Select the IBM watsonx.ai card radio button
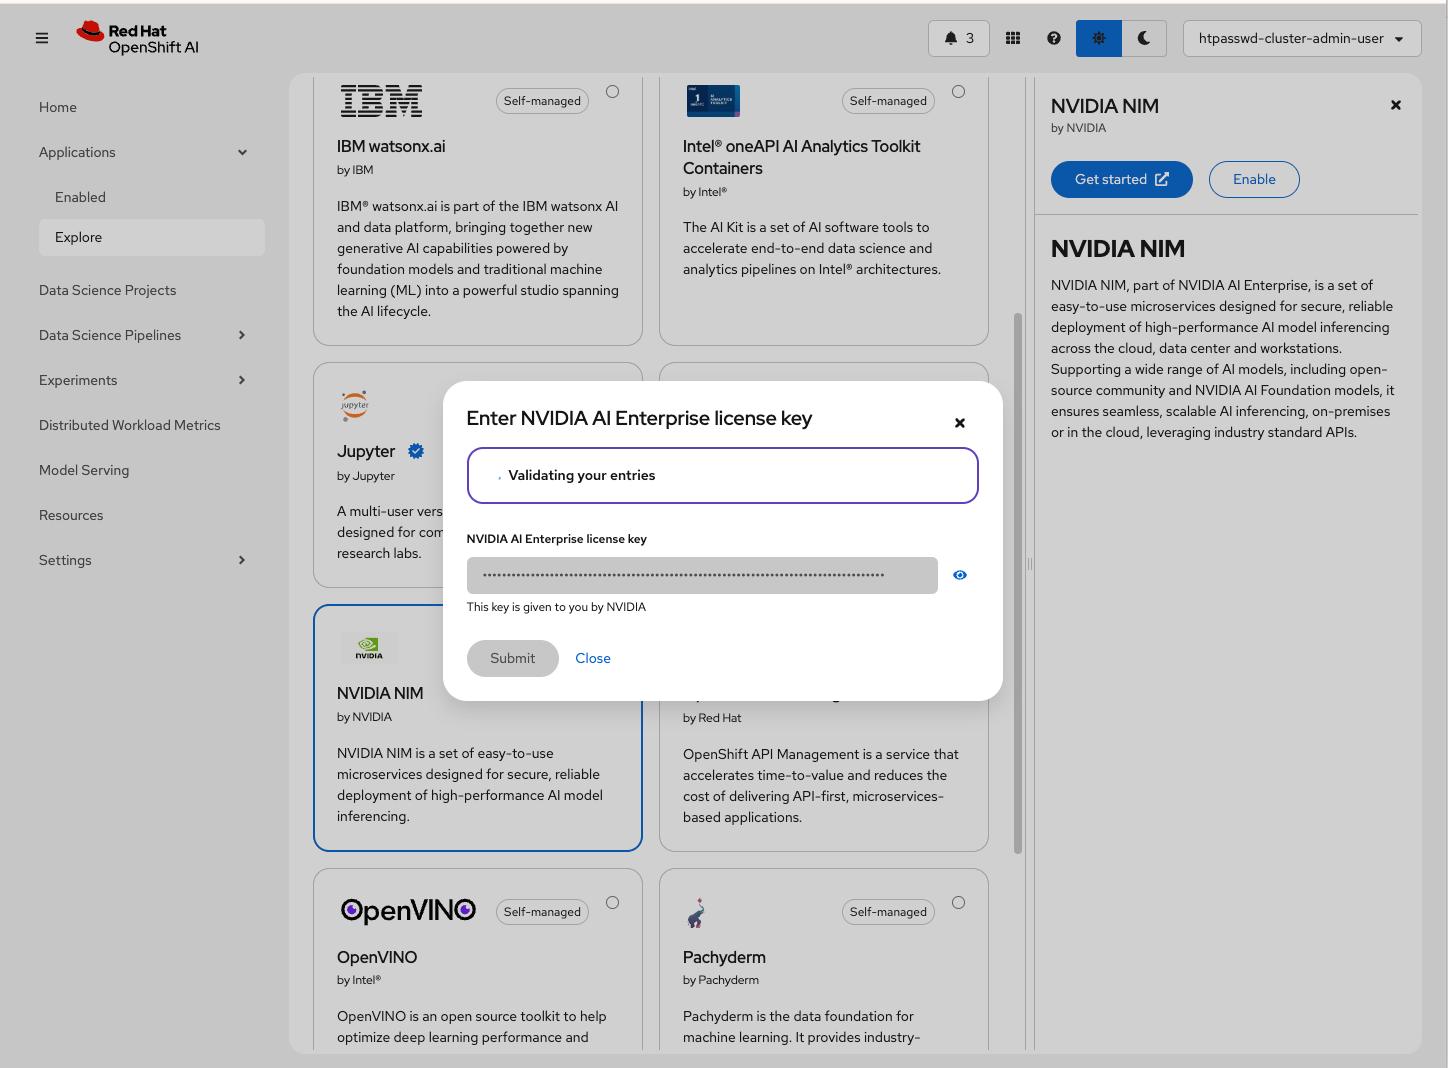This screenshot has height=1068, width=1448. 612,92
